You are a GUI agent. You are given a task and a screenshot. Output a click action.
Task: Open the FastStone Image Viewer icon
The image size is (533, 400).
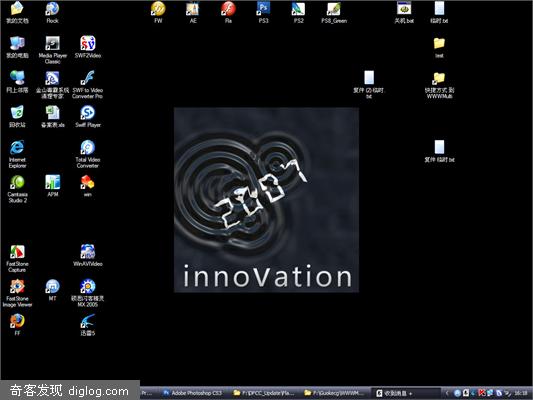17,293
